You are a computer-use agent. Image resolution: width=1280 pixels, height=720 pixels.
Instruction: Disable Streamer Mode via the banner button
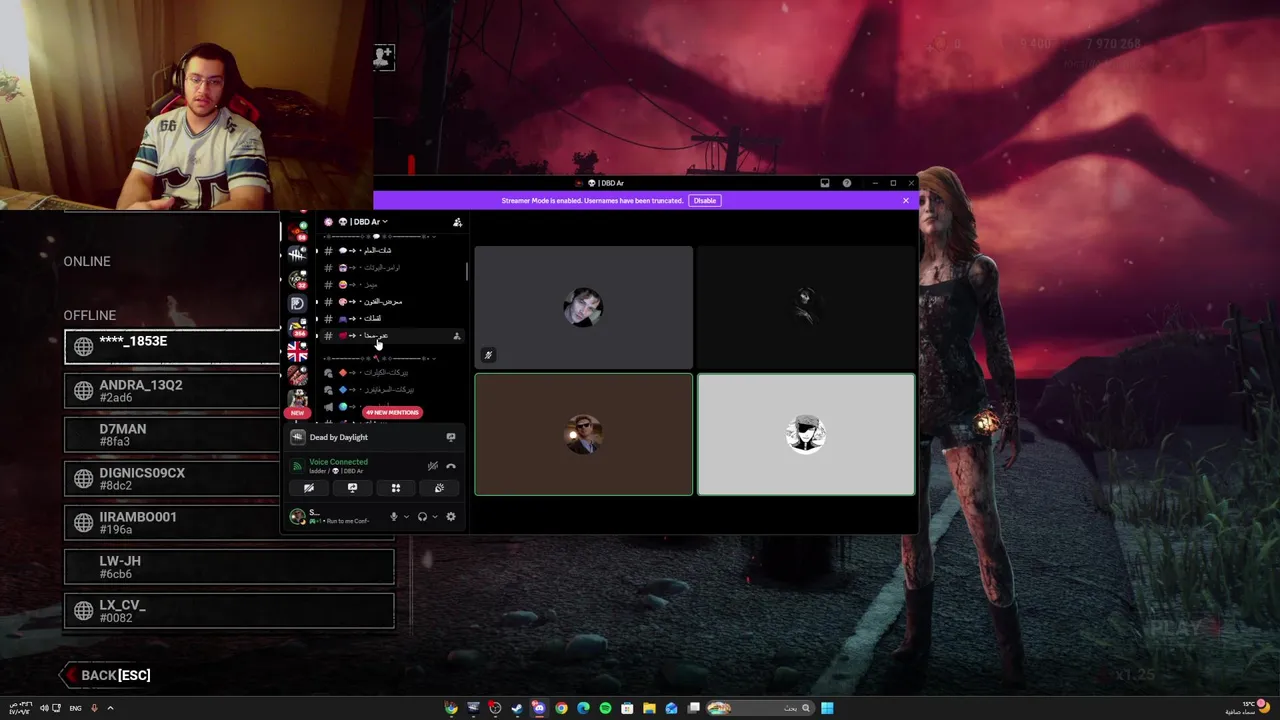[x=704, y=200]
